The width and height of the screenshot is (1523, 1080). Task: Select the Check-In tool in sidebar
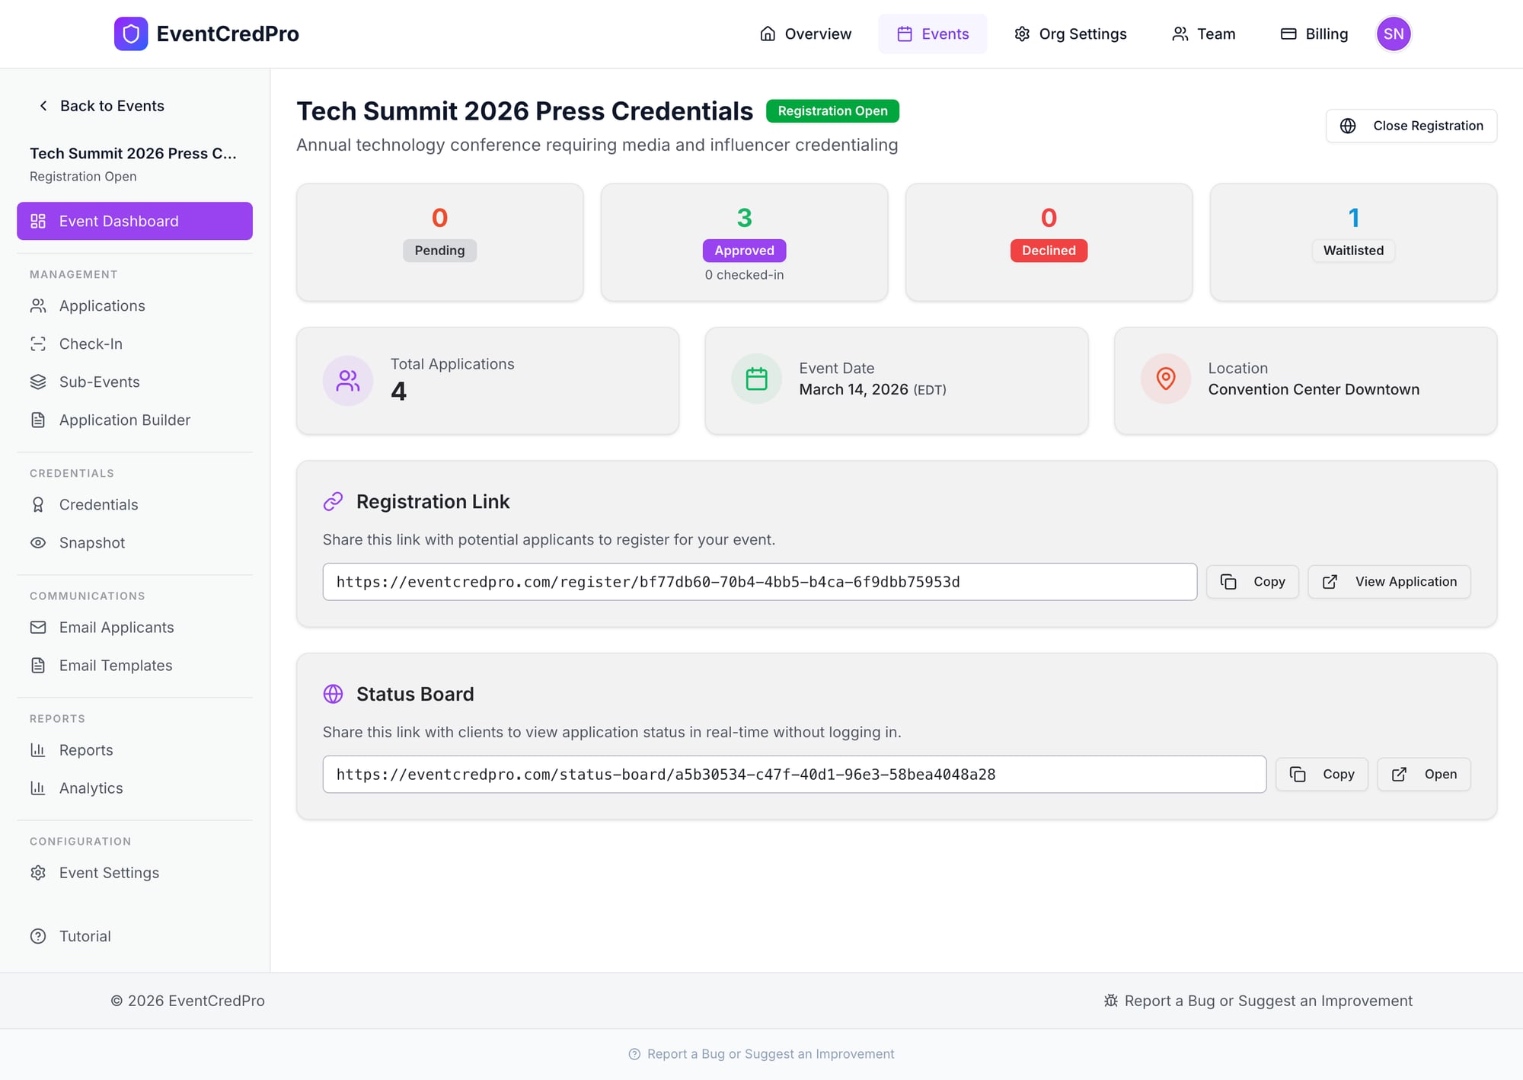point(91,343)
